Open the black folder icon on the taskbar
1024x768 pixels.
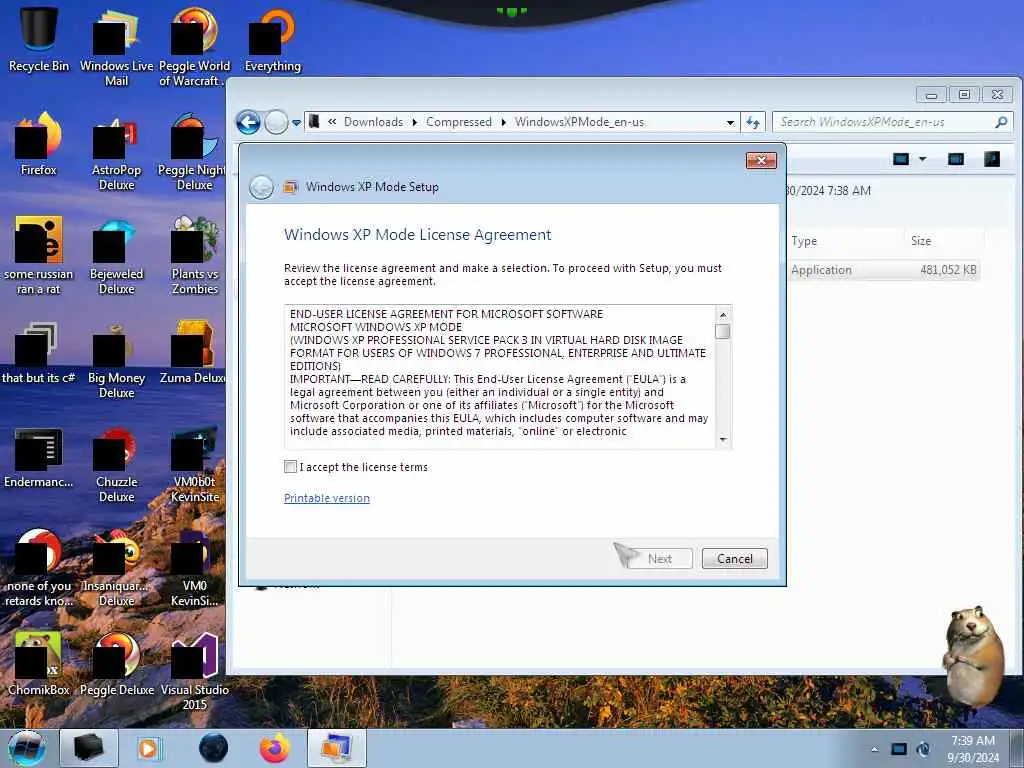(89, 748)
